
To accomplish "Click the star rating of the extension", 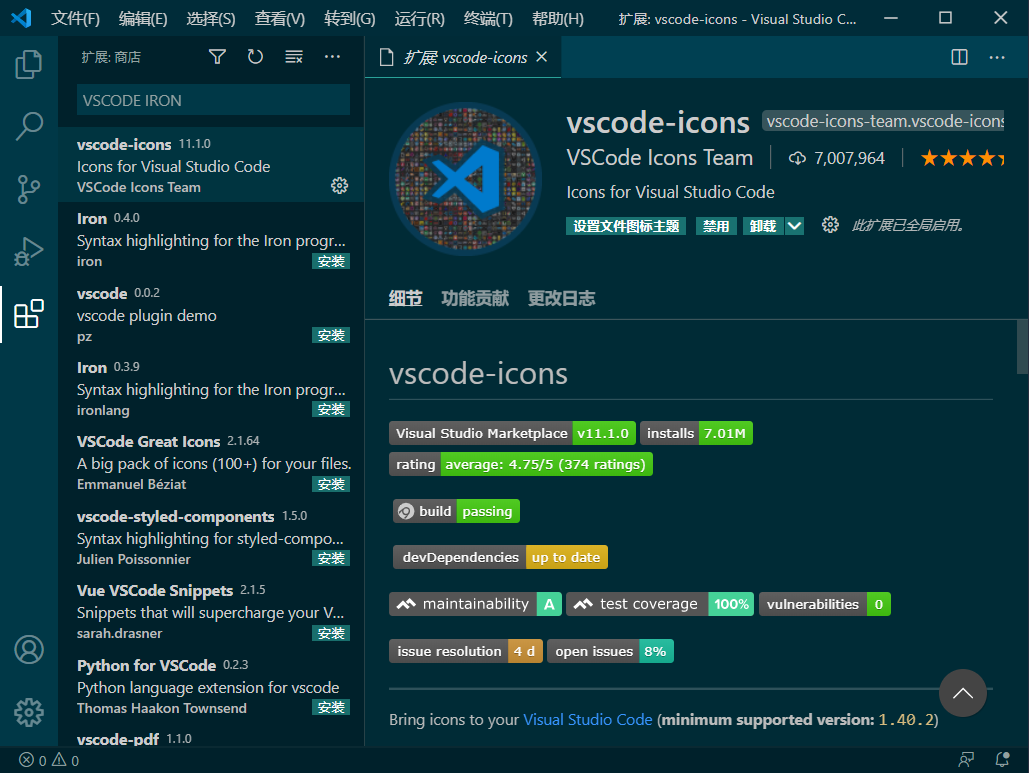I will (962, 158).
